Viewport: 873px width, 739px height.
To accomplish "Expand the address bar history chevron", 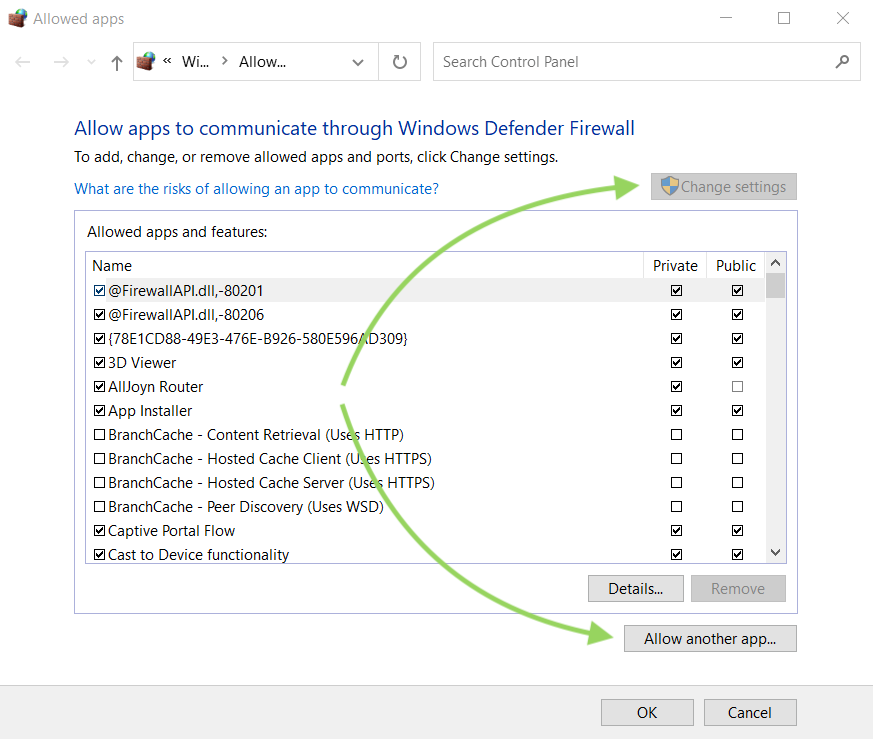I will pyautogui.click(x=358, y=62).
